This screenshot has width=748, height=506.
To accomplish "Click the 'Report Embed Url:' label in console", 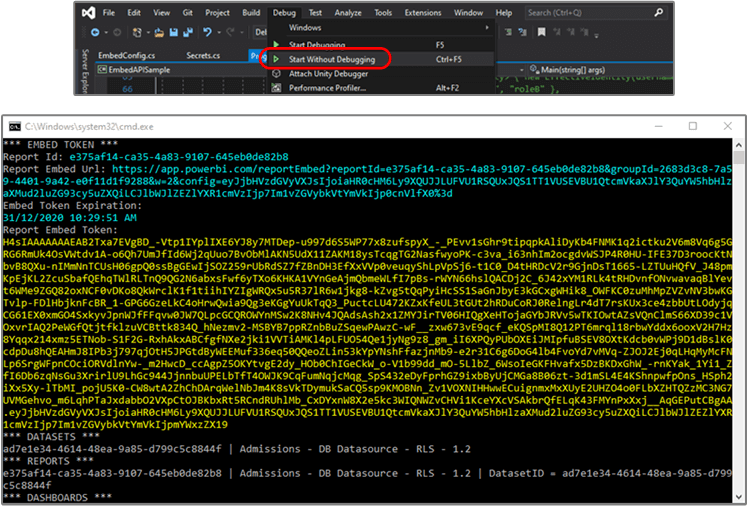I will click(55, 169).
